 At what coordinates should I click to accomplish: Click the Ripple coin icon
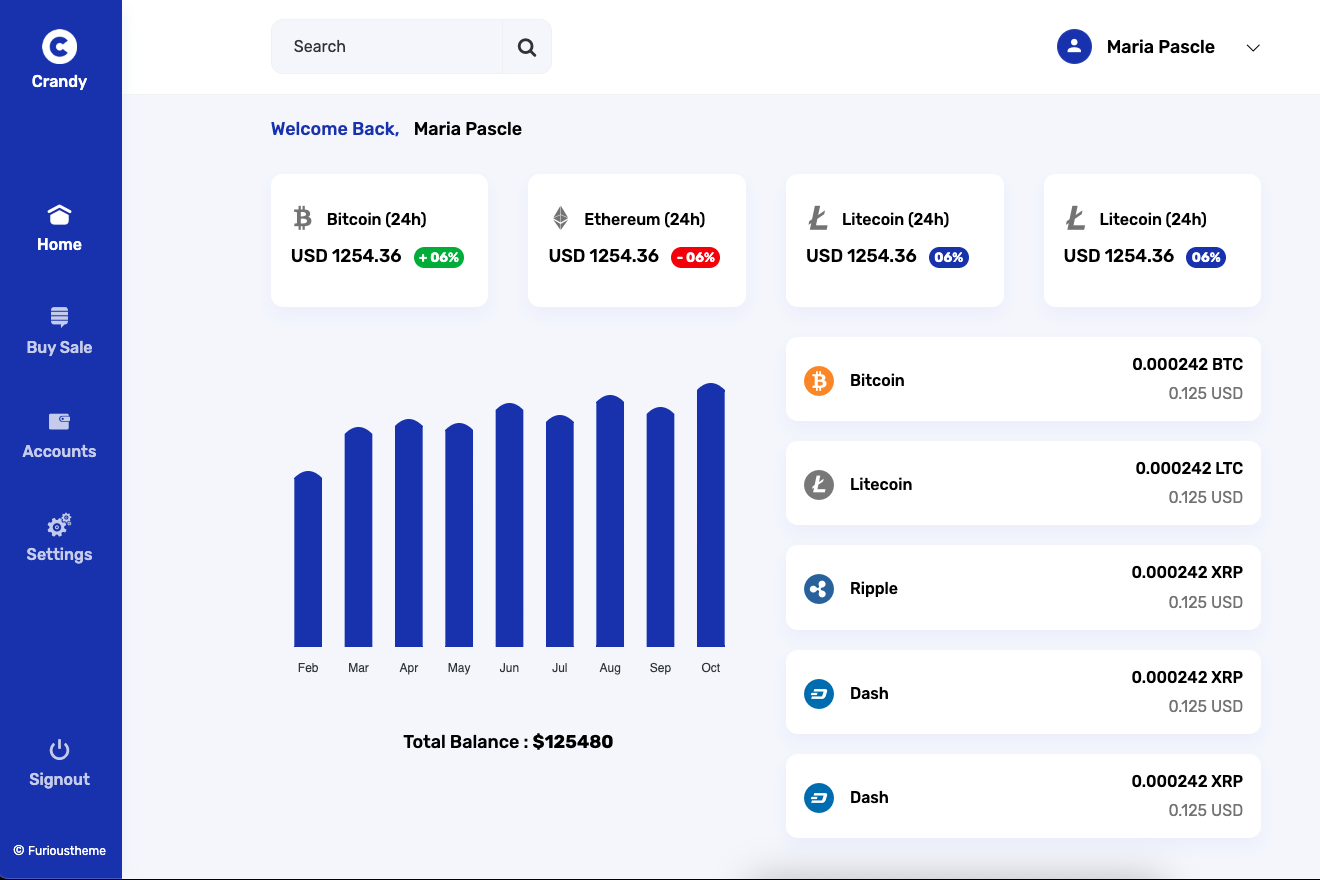[819, 589]
